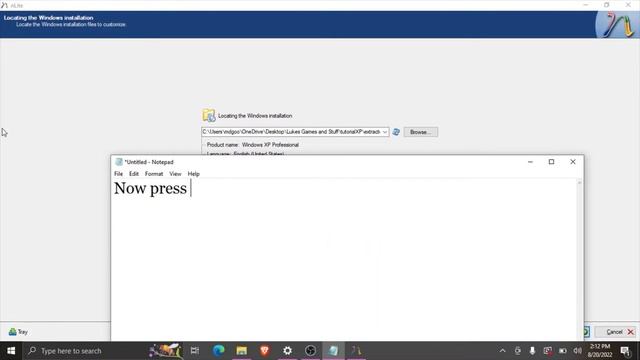This screenshot has height=360, width=640.
Task: Launch Microsoft Edge from the taskbar
Action: 218,351
